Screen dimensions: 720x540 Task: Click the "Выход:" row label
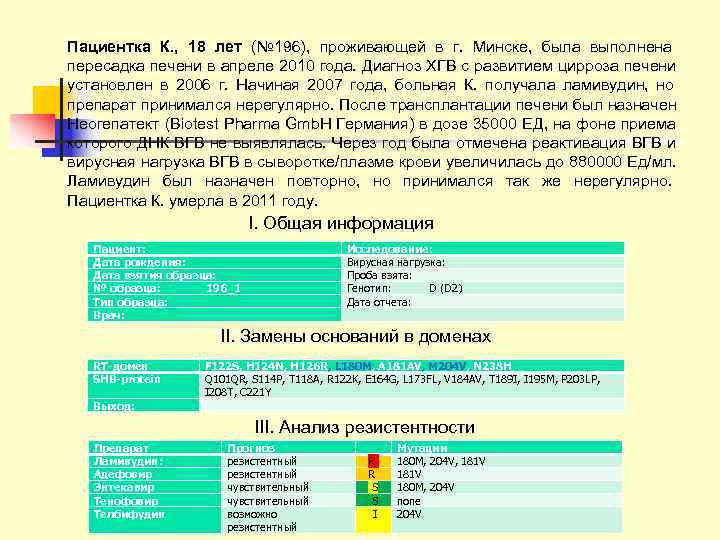143,405
